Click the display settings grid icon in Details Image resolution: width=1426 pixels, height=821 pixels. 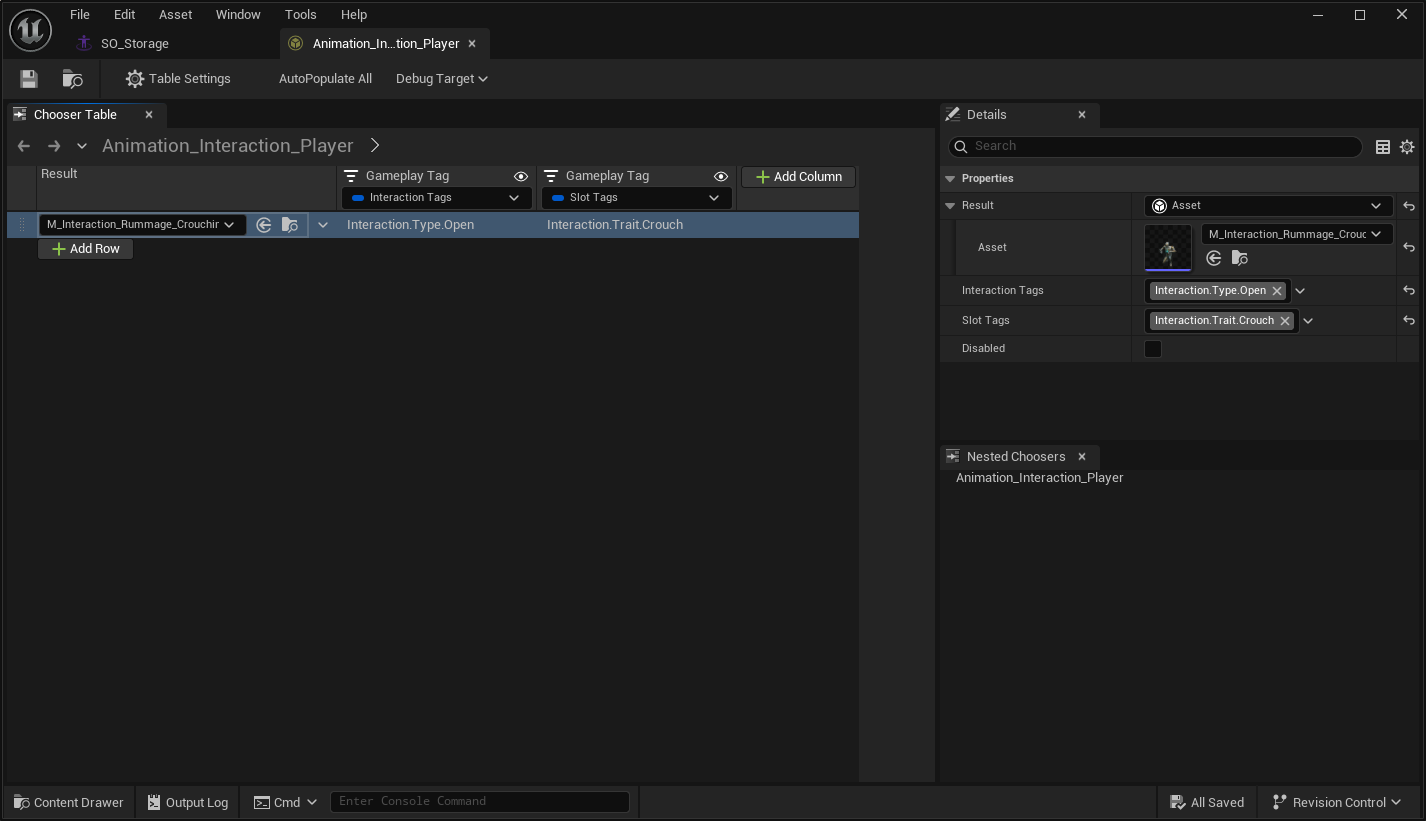click(x=1383, y=146)
